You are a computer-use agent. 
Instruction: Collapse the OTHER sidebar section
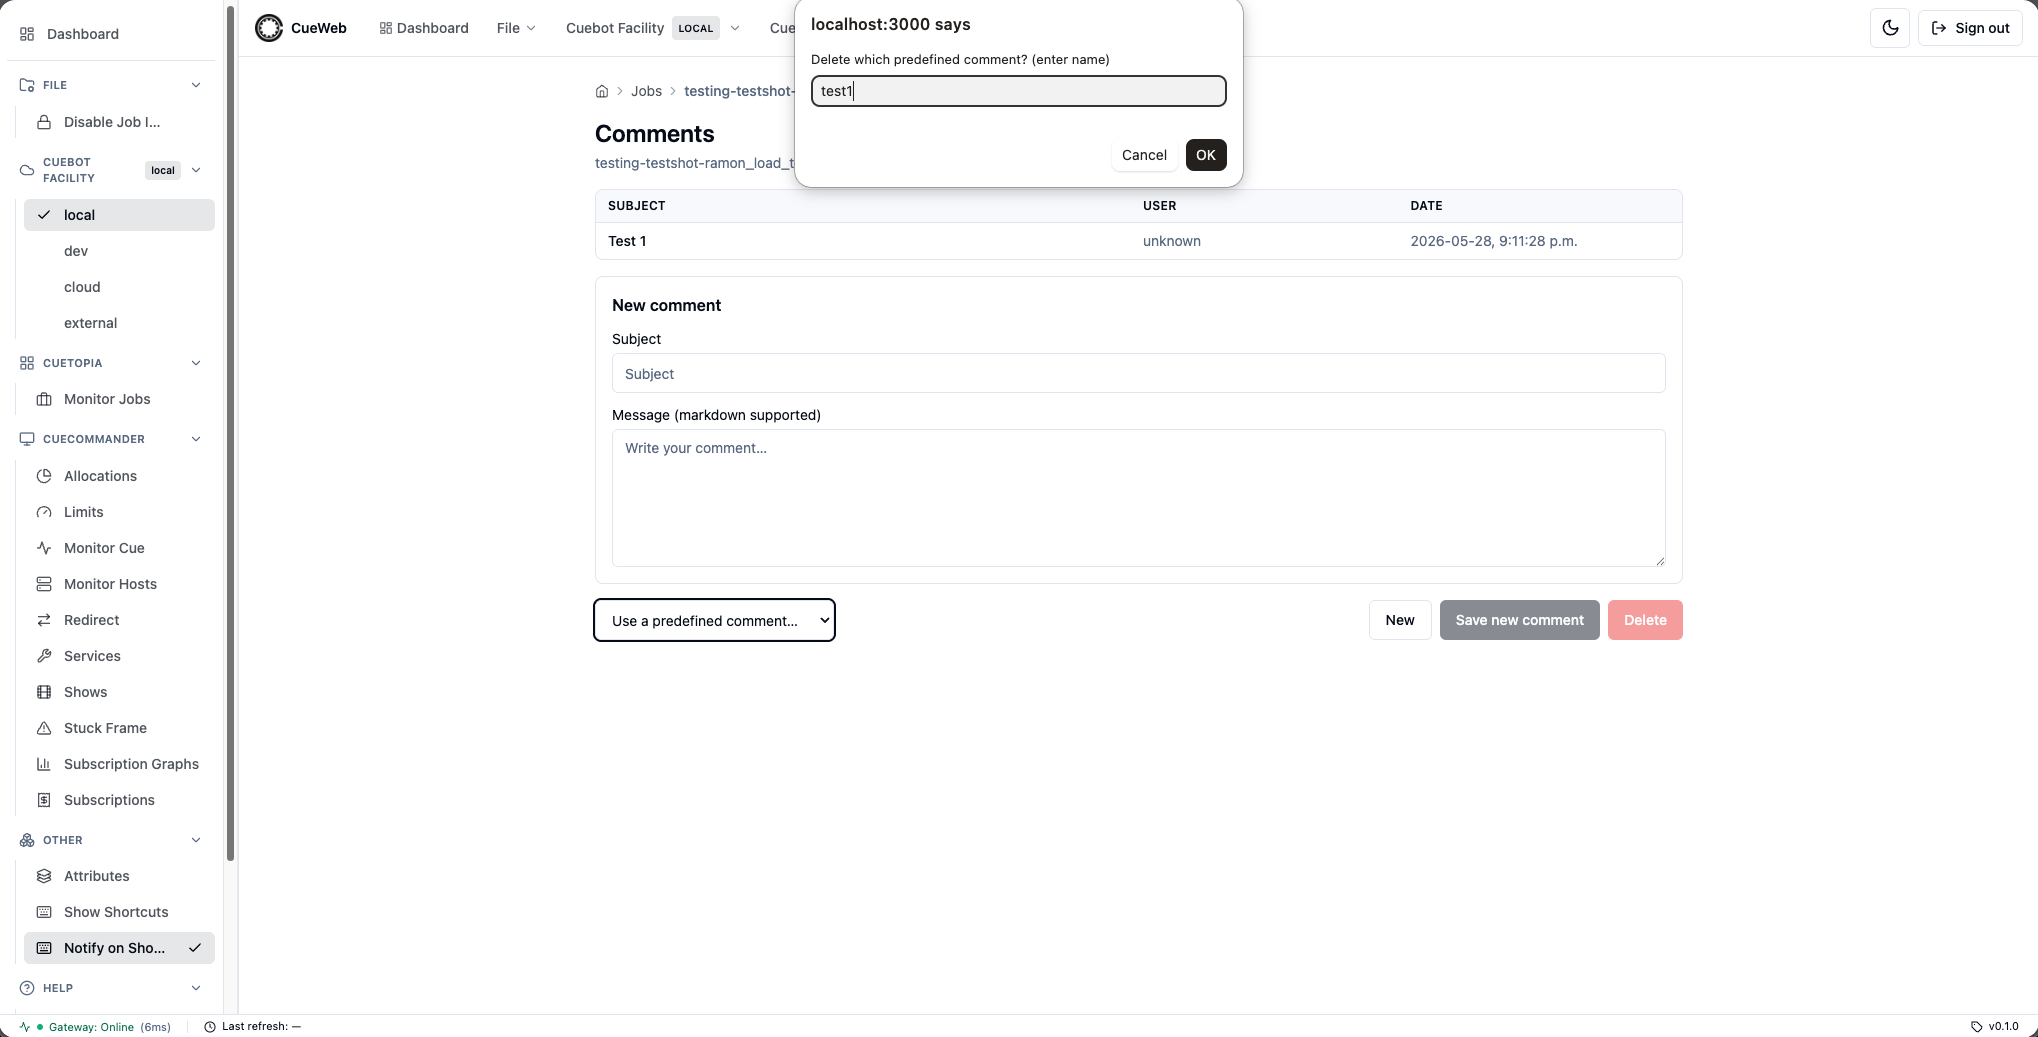[196, 840]
